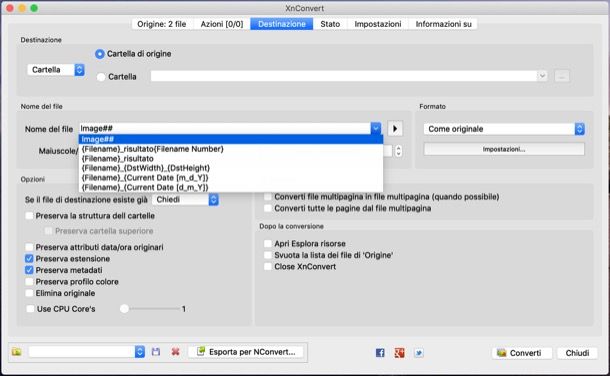Select the Cartella radio button
Image resolution: width=610 pixels, height=376 pixels.
(x=101, y=77)
